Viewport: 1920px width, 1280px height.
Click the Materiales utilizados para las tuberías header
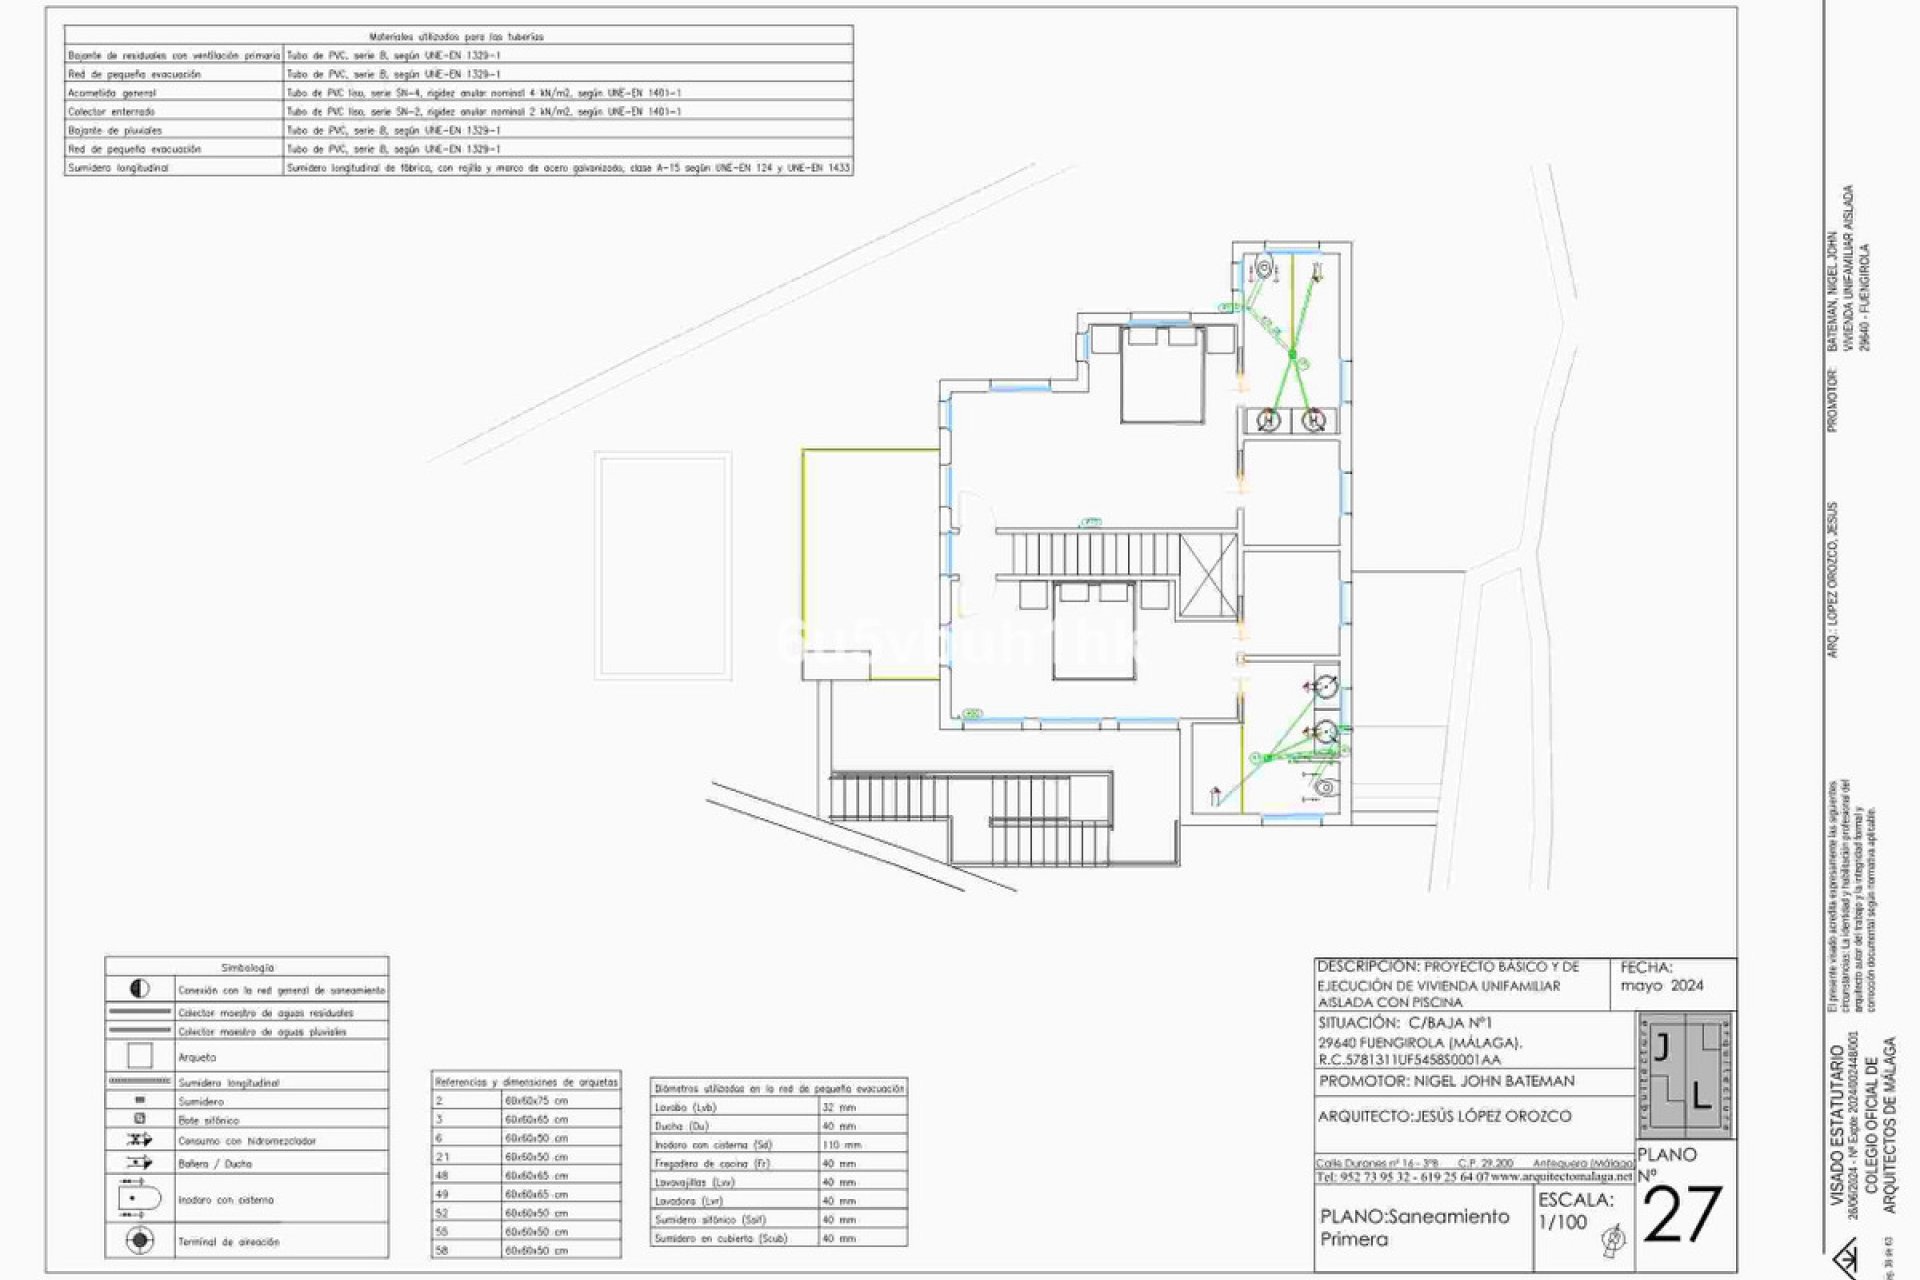click(455, 35)
